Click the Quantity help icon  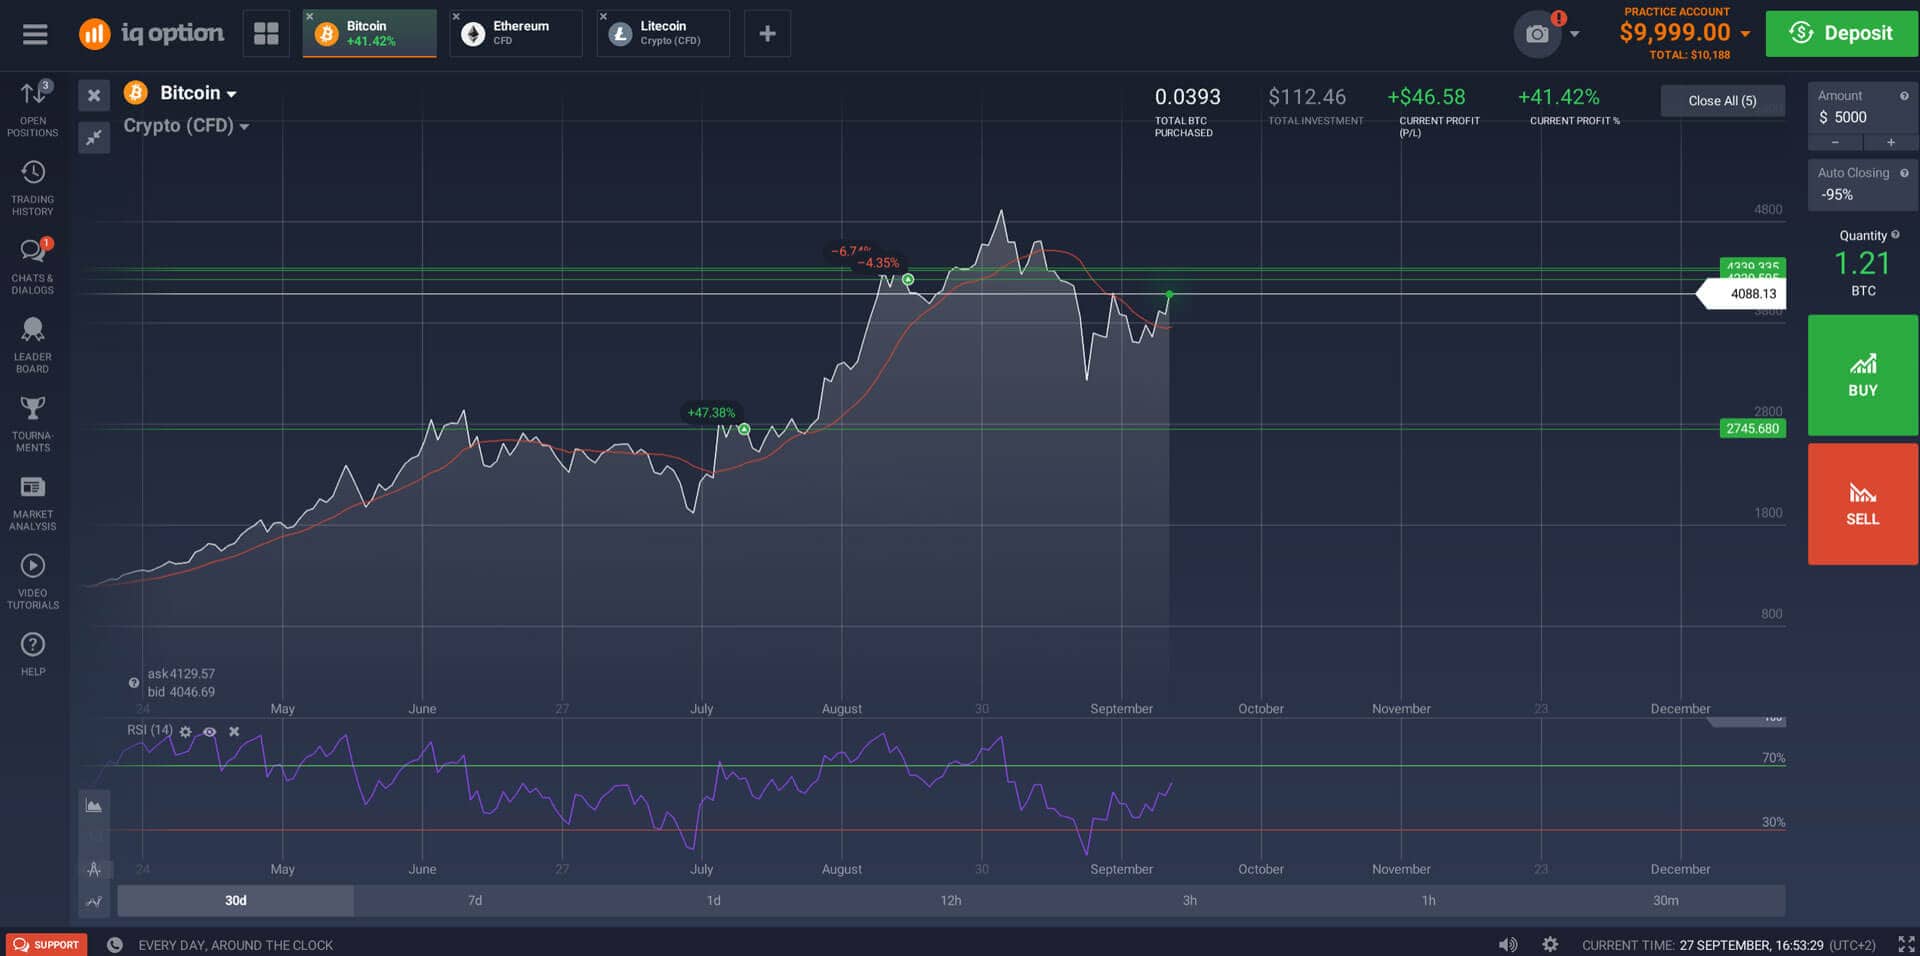click(x=1895, y=235)
